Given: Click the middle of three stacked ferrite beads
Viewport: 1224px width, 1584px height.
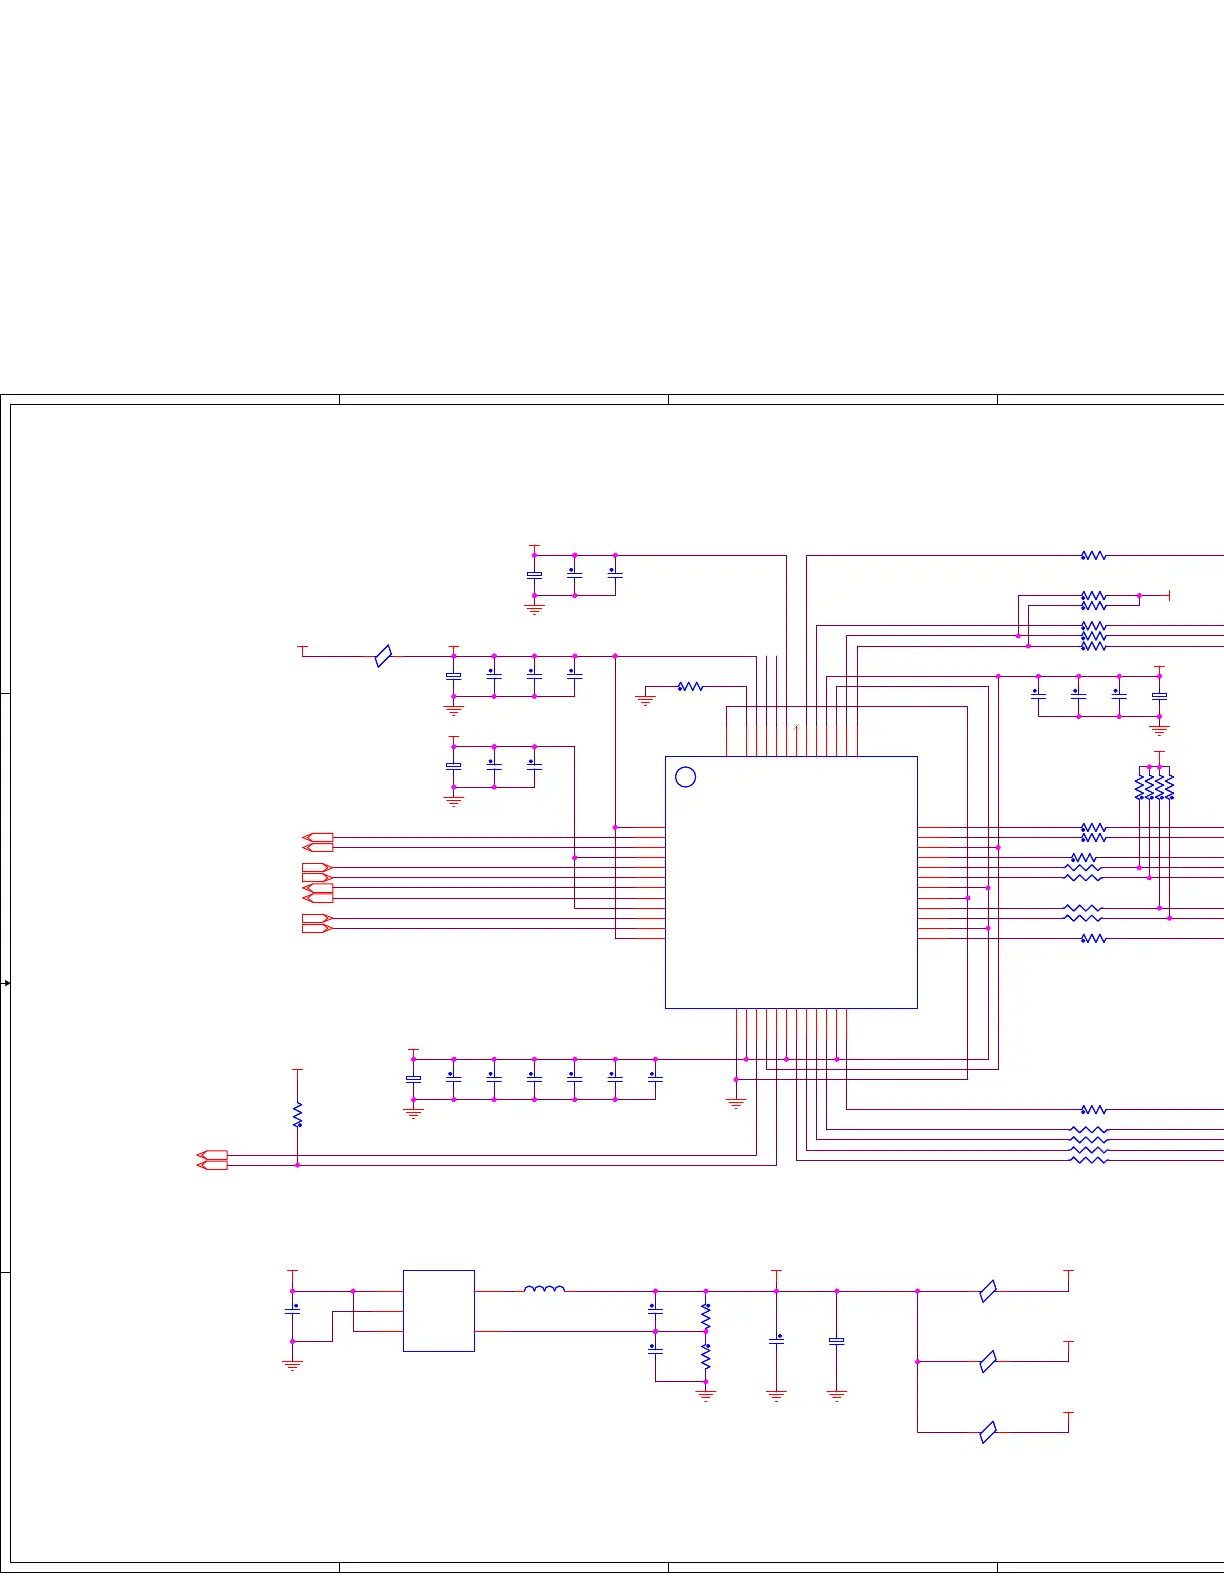Looking at the screenshot, I should click(988, 1361).
